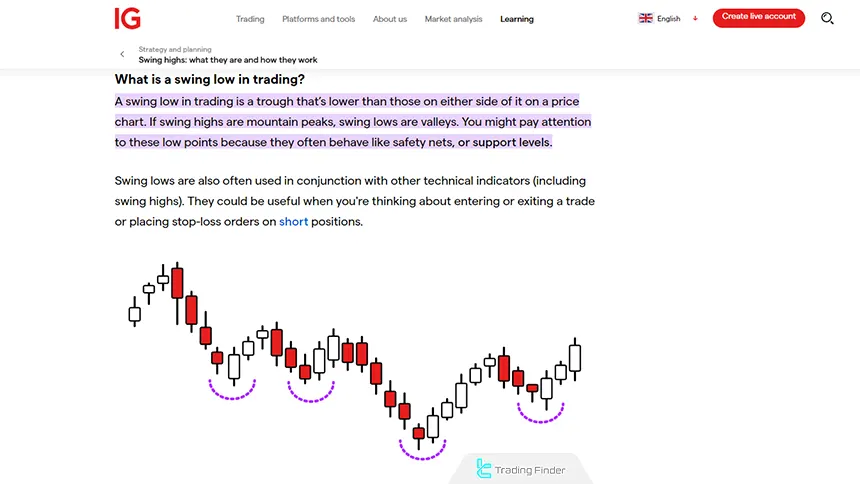Click the IG logo

127,18
